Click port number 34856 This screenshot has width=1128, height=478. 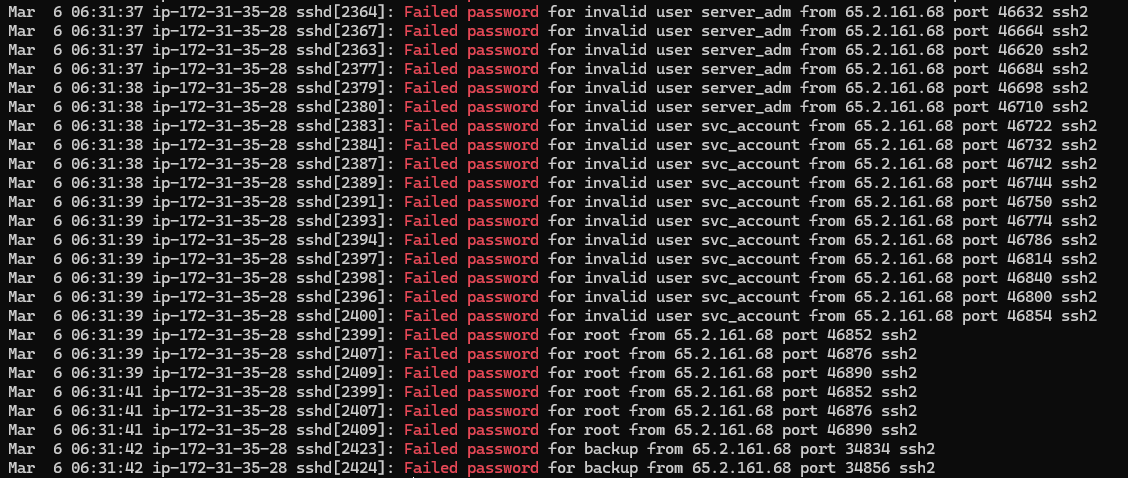(x=868, y=467)
